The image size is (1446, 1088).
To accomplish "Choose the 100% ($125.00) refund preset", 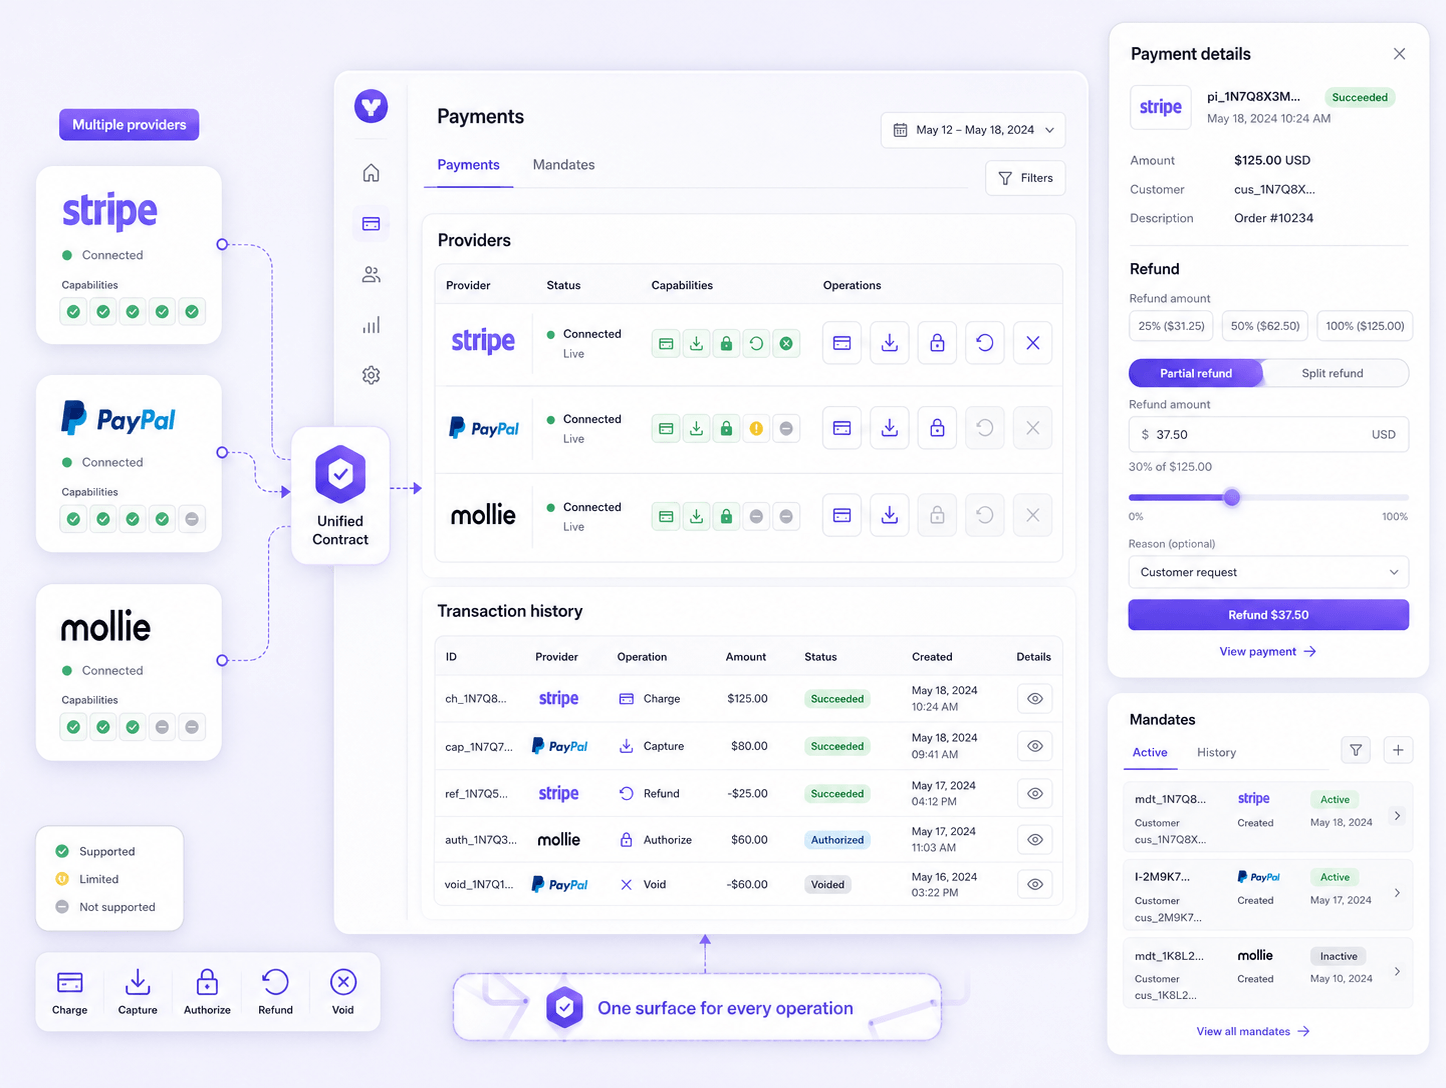I will coord(1365,326).
